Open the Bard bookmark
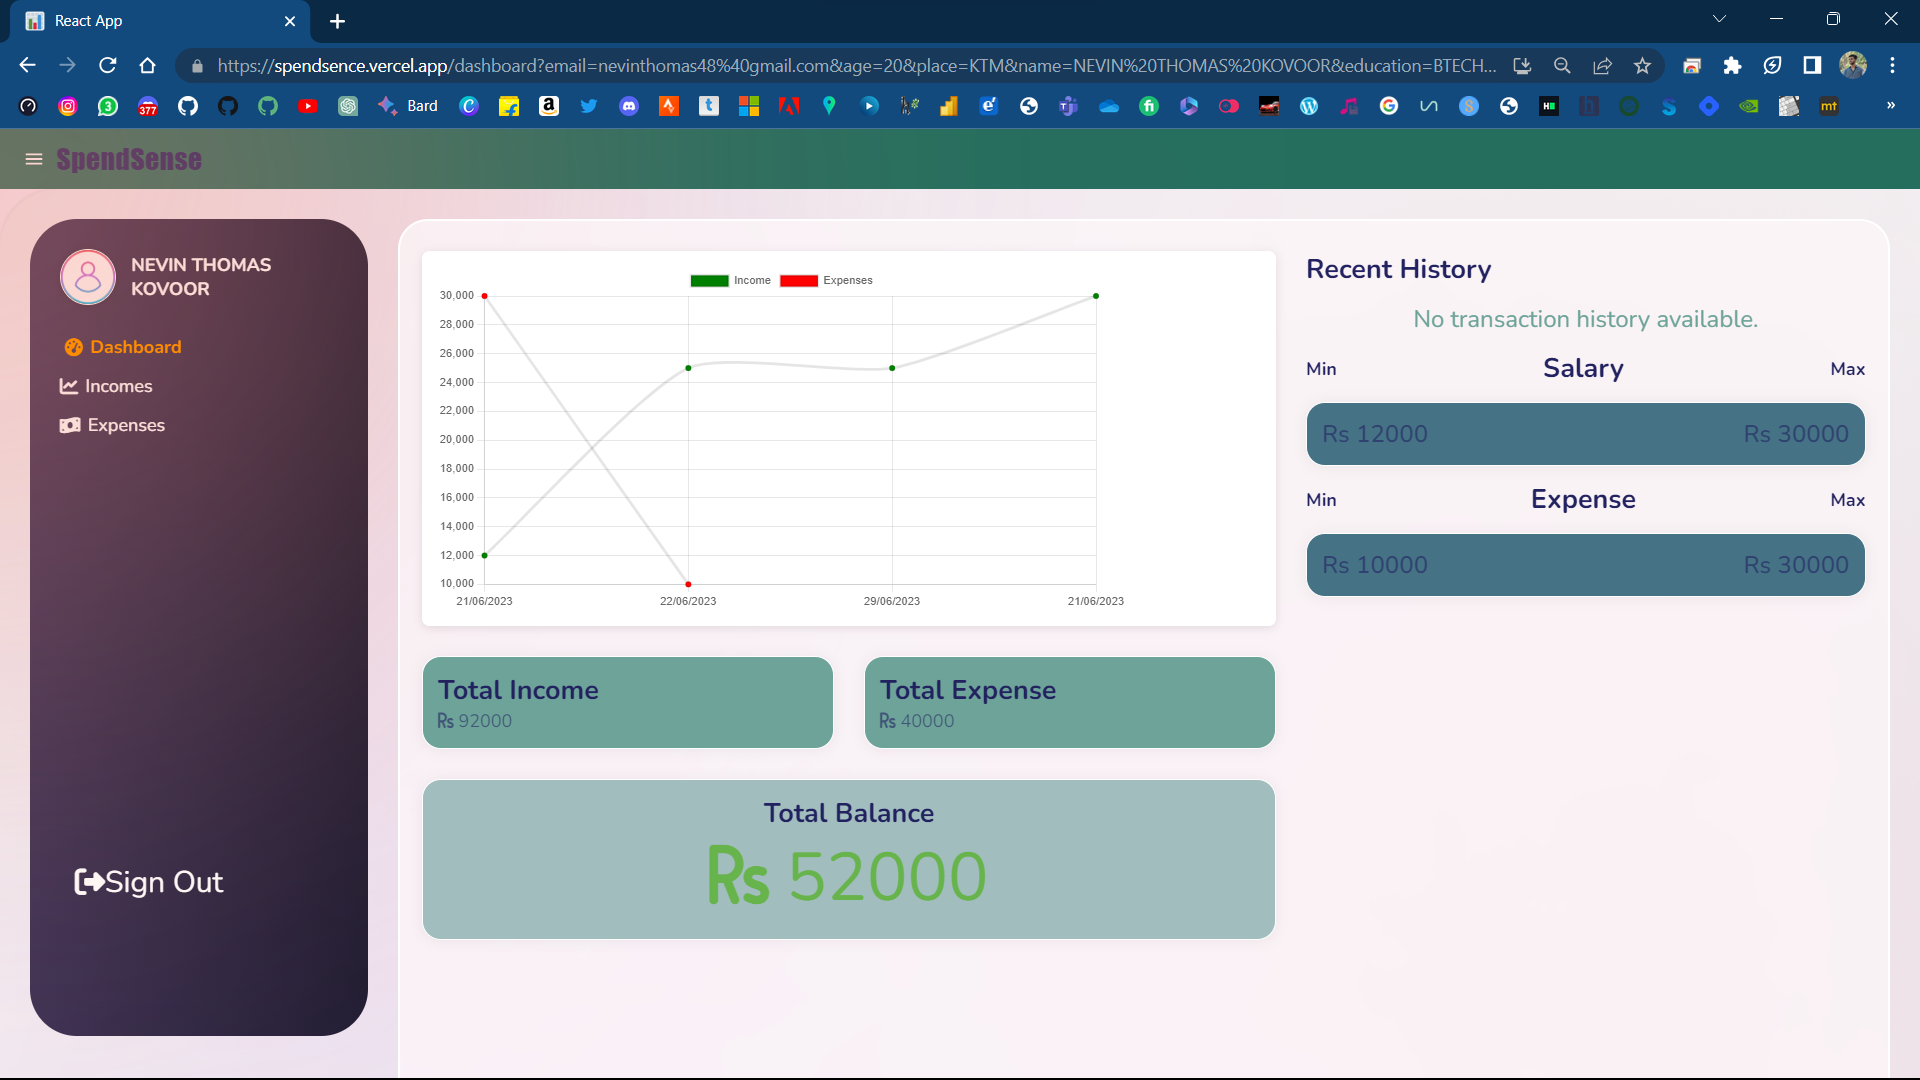This screenshot has height=1080, width=1920. coord(408,106)
